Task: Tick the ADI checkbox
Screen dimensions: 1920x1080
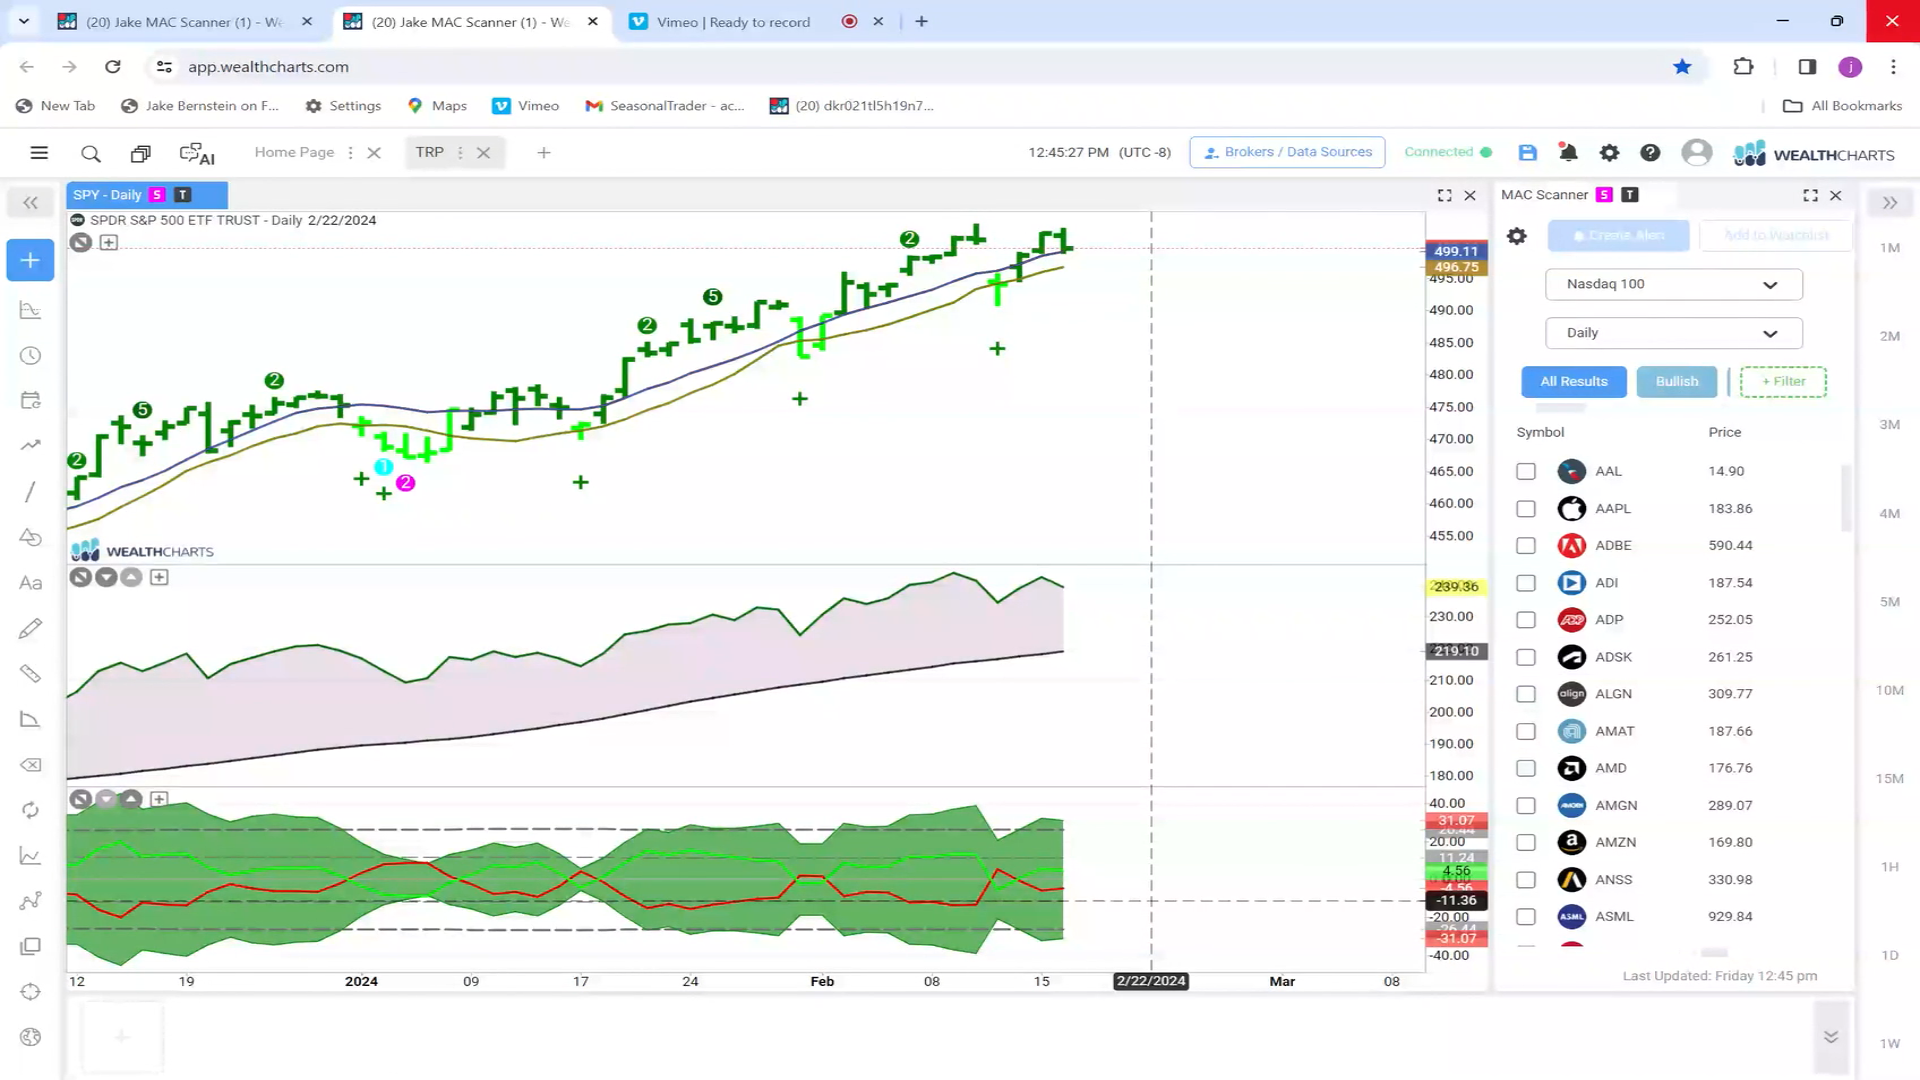Action: 1525,583
